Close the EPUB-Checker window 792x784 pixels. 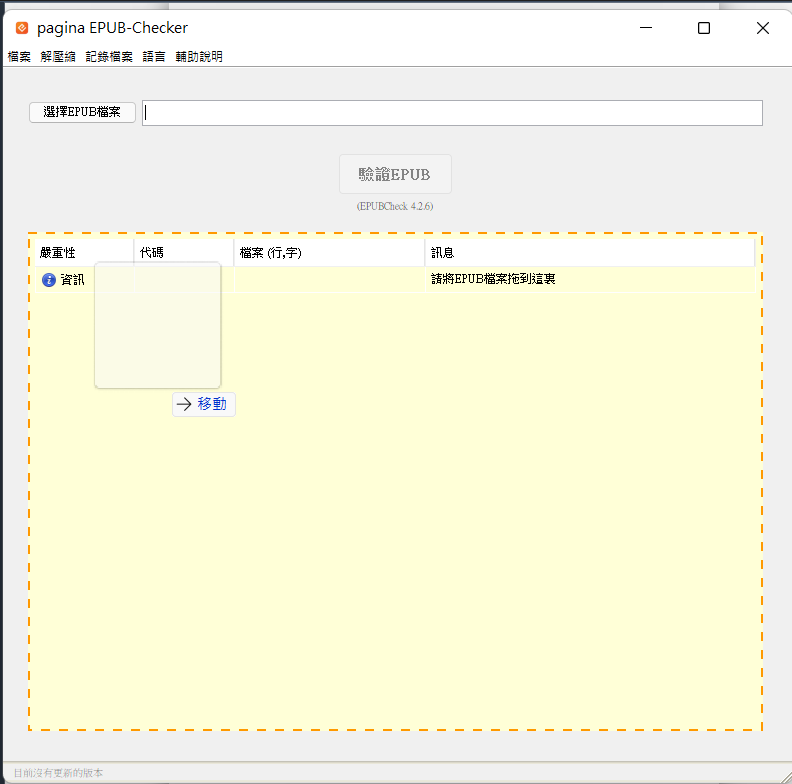[x=763, y=28]
